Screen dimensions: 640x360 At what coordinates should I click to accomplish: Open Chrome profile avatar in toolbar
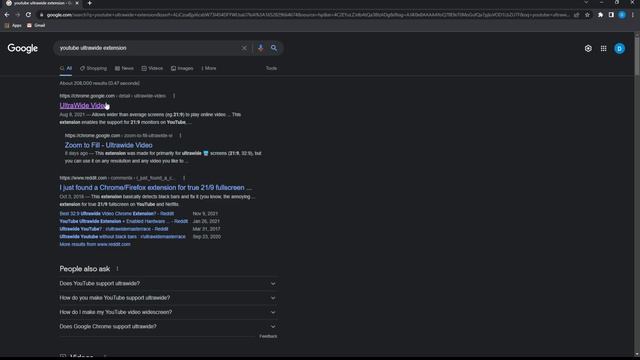[x=622, y=15]
